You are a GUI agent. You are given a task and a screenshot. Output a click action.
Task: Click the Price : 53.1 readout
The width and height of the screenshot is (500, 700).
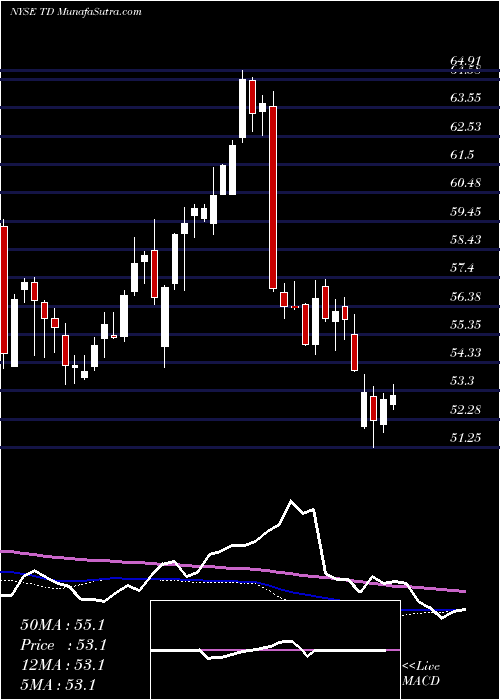[62, 645]
